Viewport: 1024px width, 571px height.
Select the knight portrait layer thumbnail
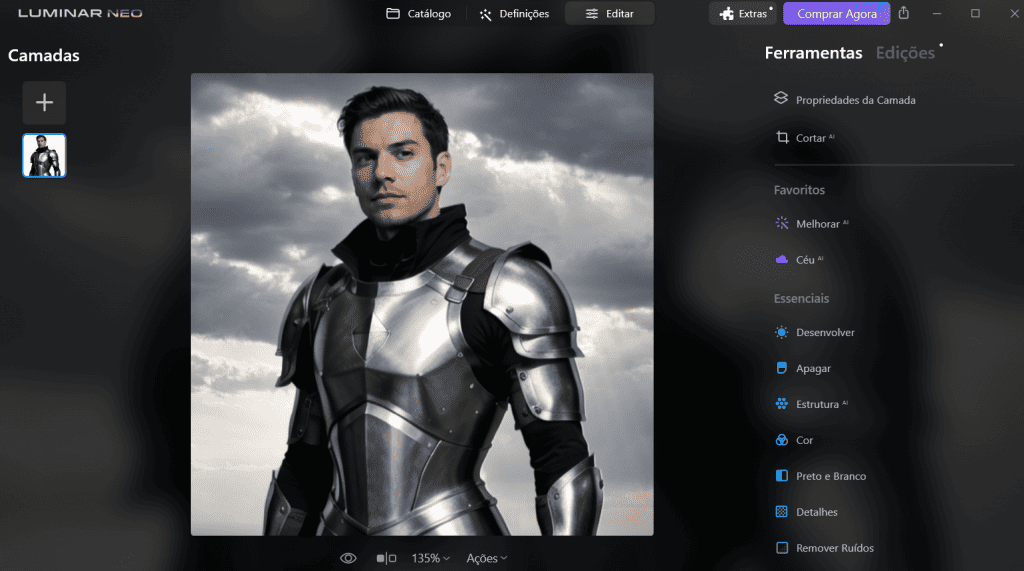44,156
